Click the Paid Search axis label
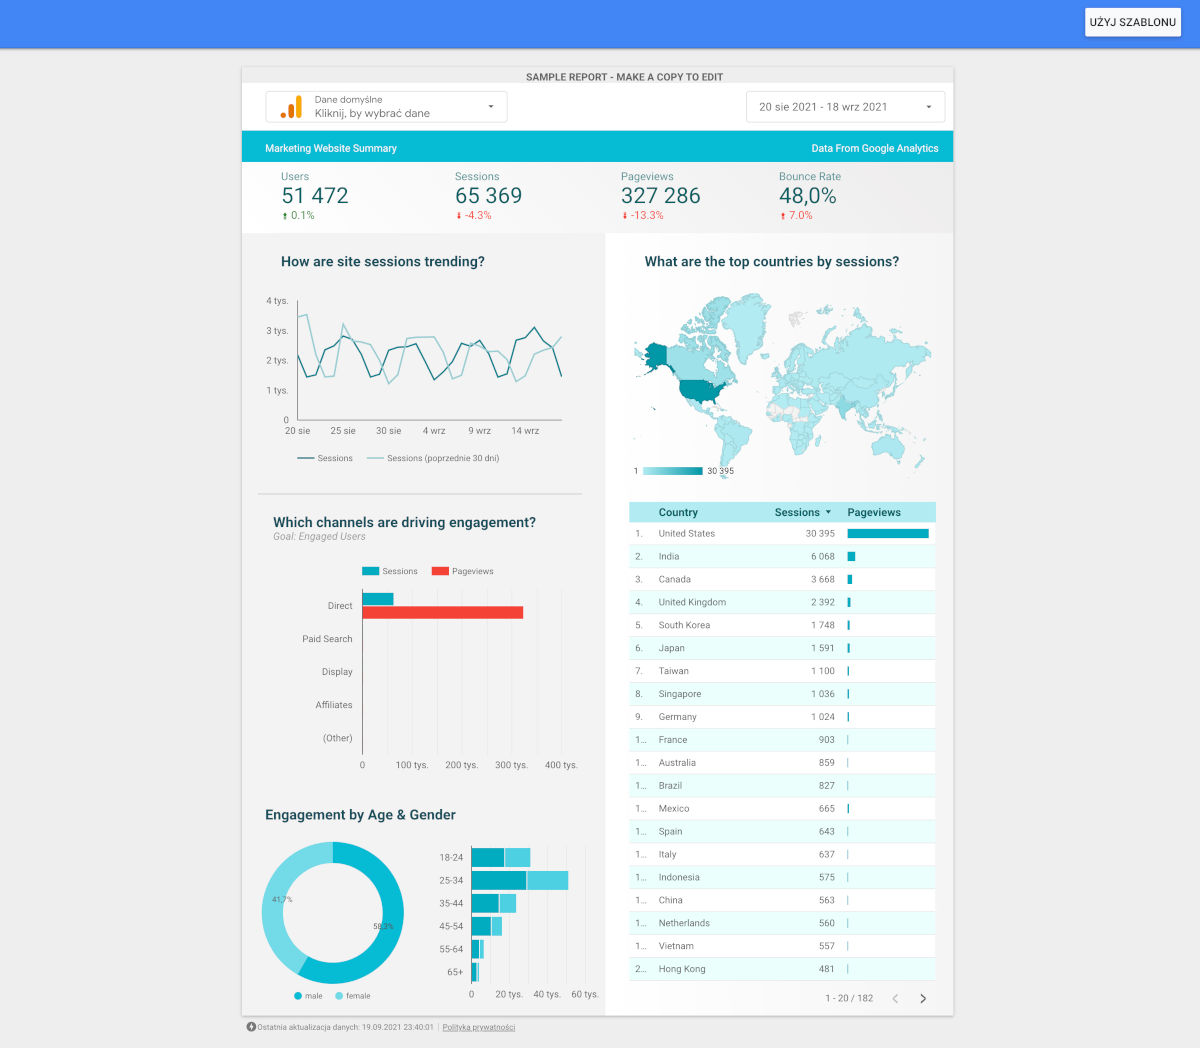This screenshot has height=1048, width=1200. [x=327, y=639]
